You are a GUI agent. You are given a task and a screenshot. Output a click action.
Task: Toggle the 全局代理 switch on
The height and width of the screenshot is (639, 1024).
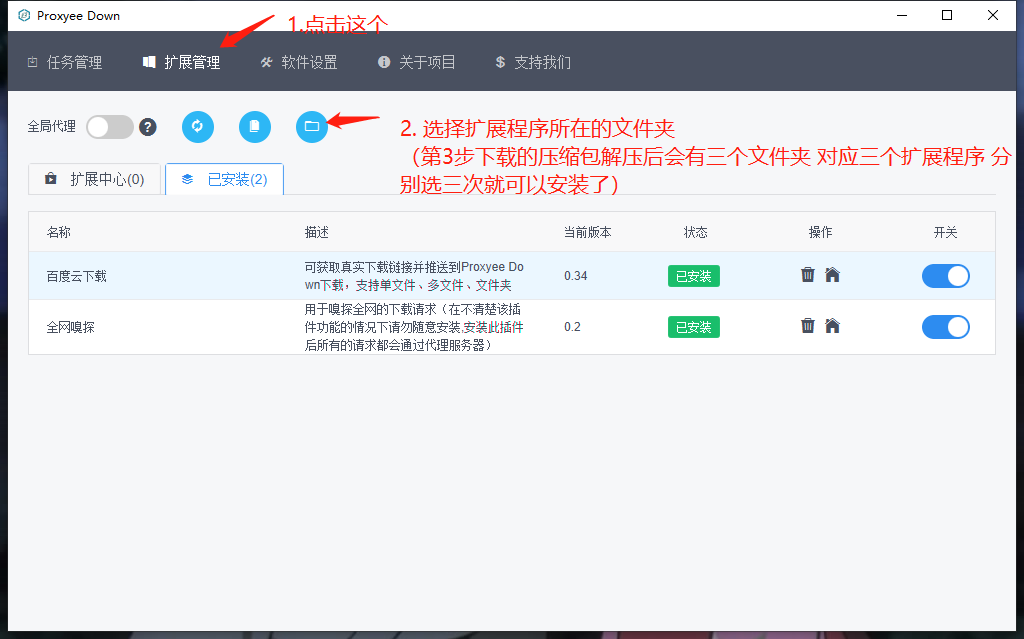click(x=107, y=127)
